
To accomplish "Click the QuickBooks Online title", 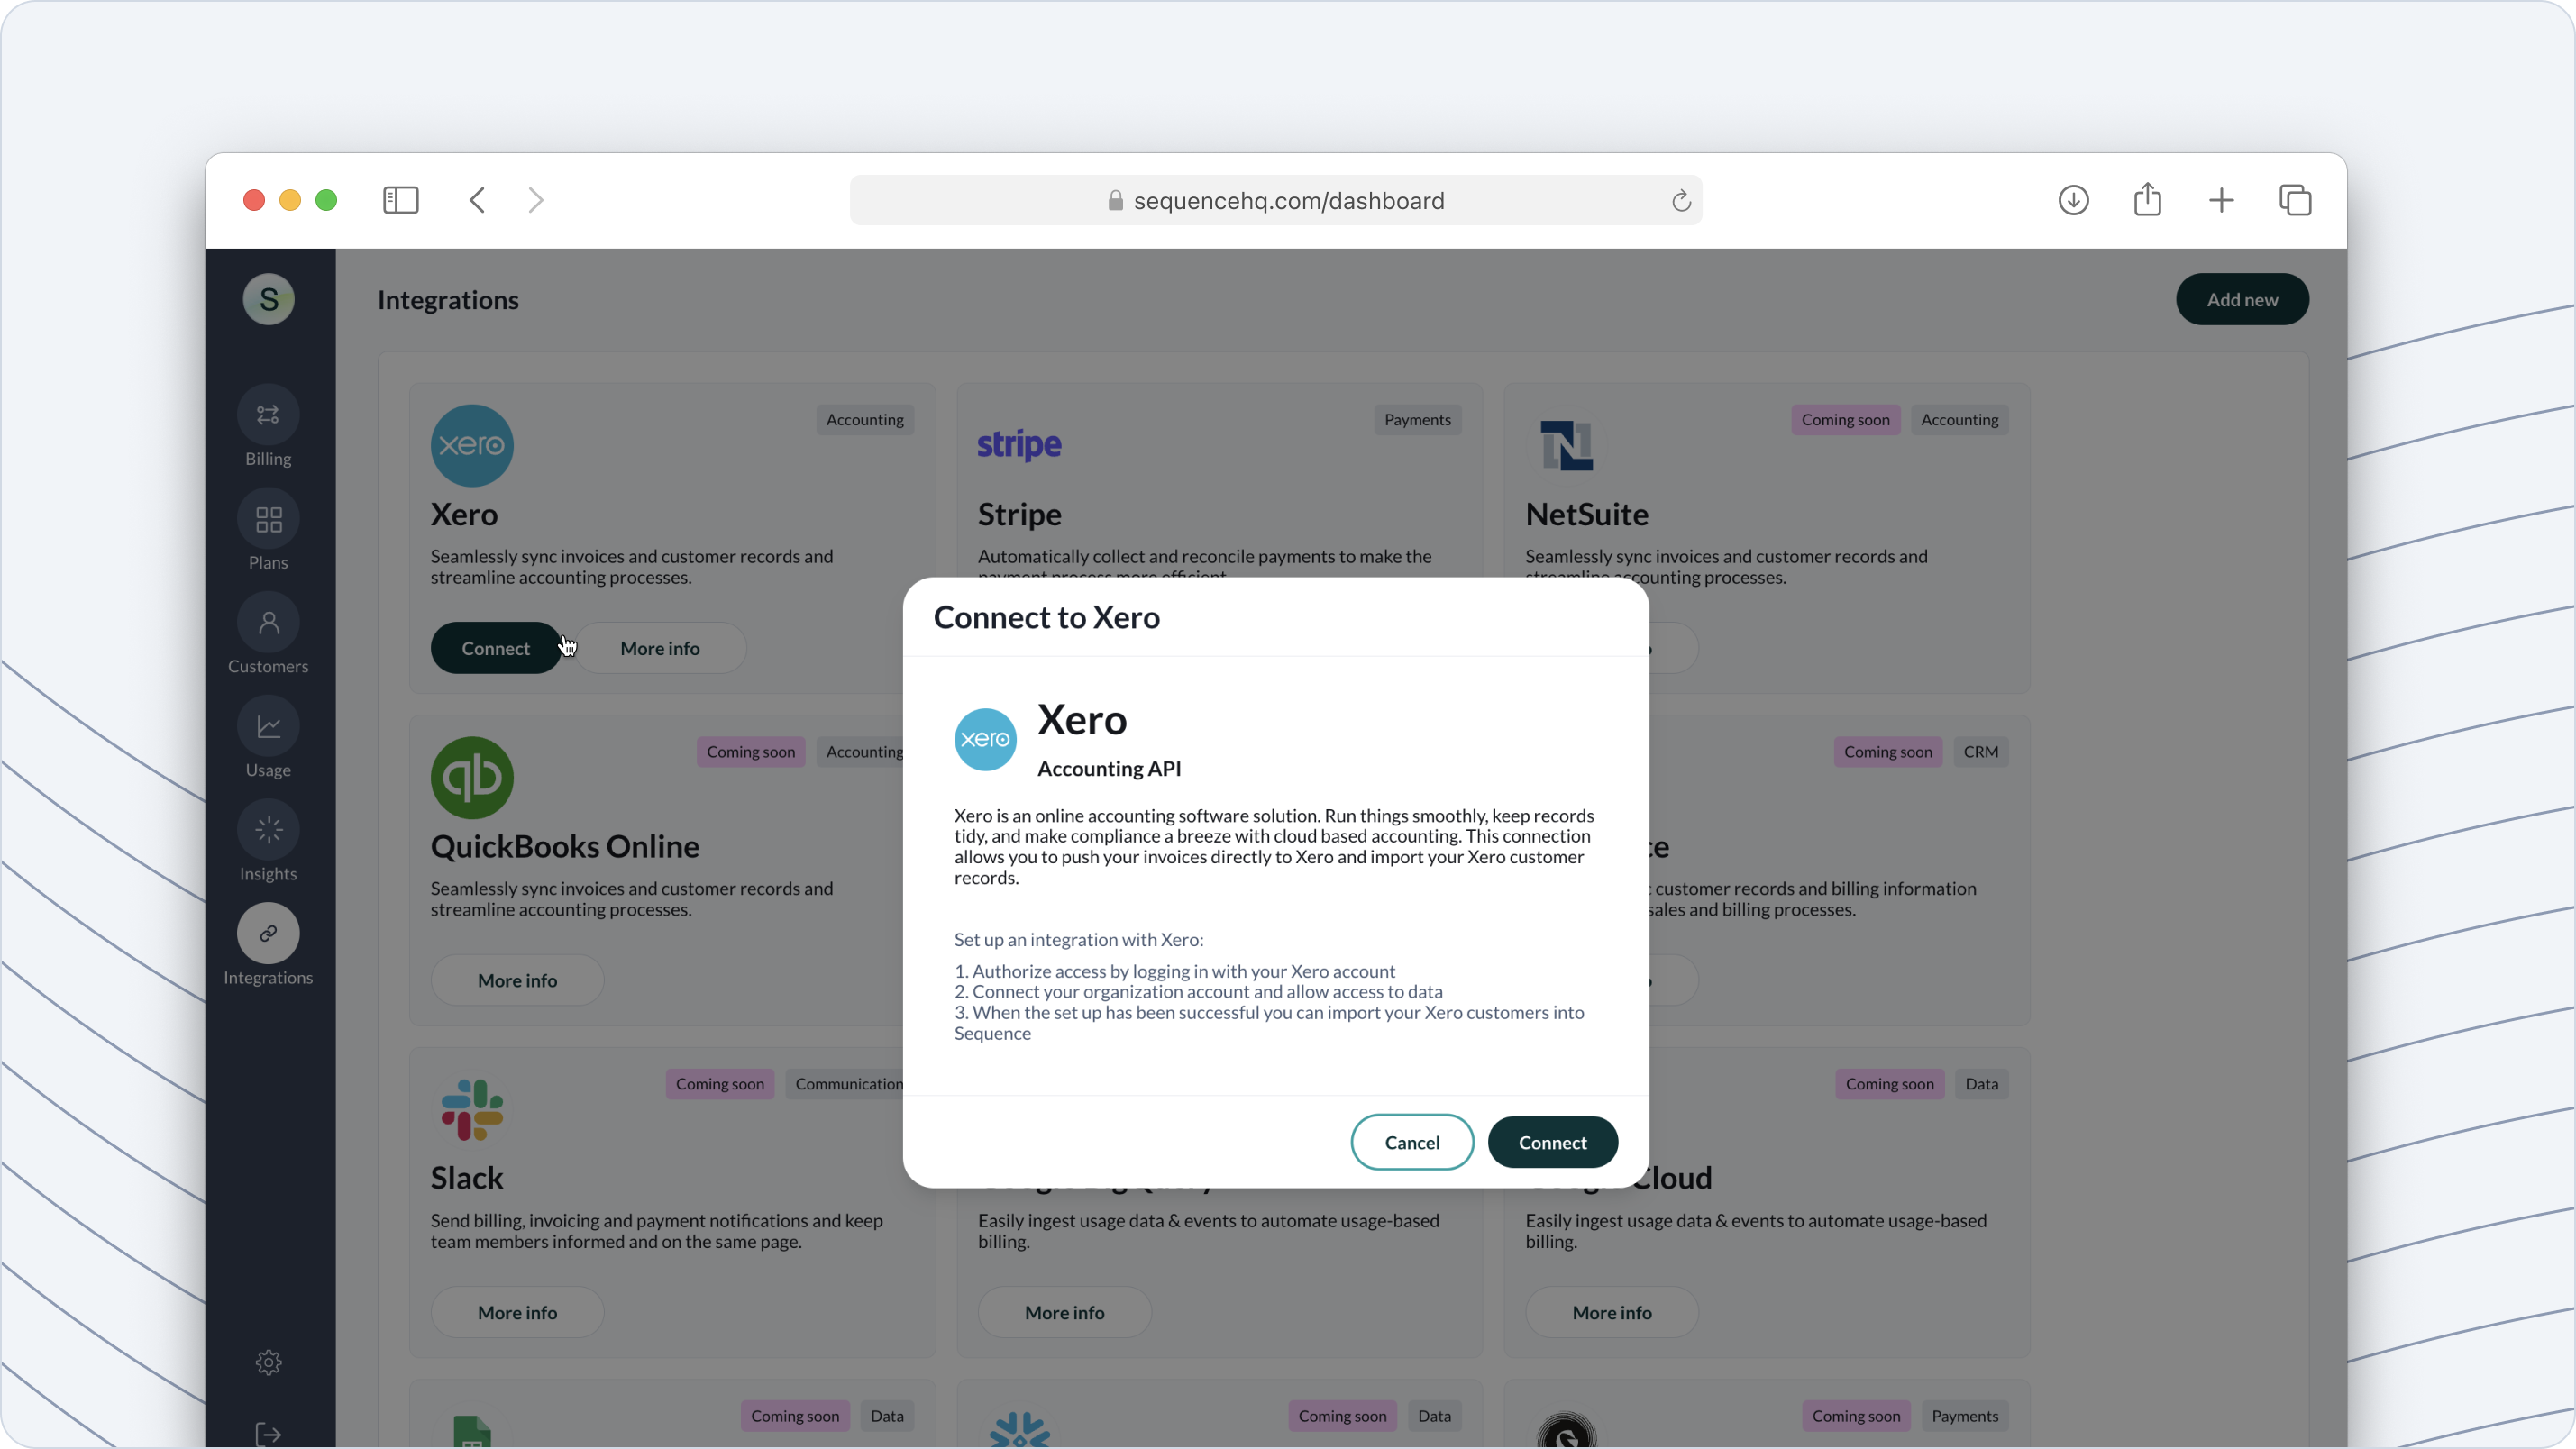I will 565,846.
